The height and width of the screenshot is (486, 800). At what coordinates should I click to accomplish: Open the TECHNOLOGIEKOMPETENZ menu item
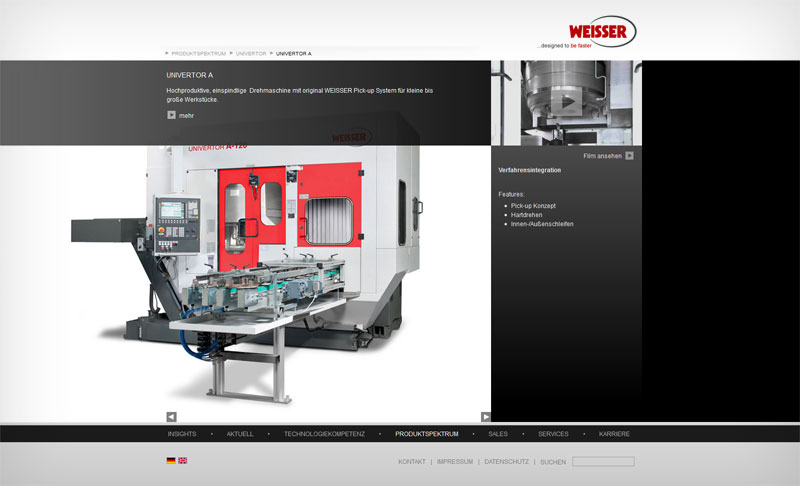coord(324,434)
